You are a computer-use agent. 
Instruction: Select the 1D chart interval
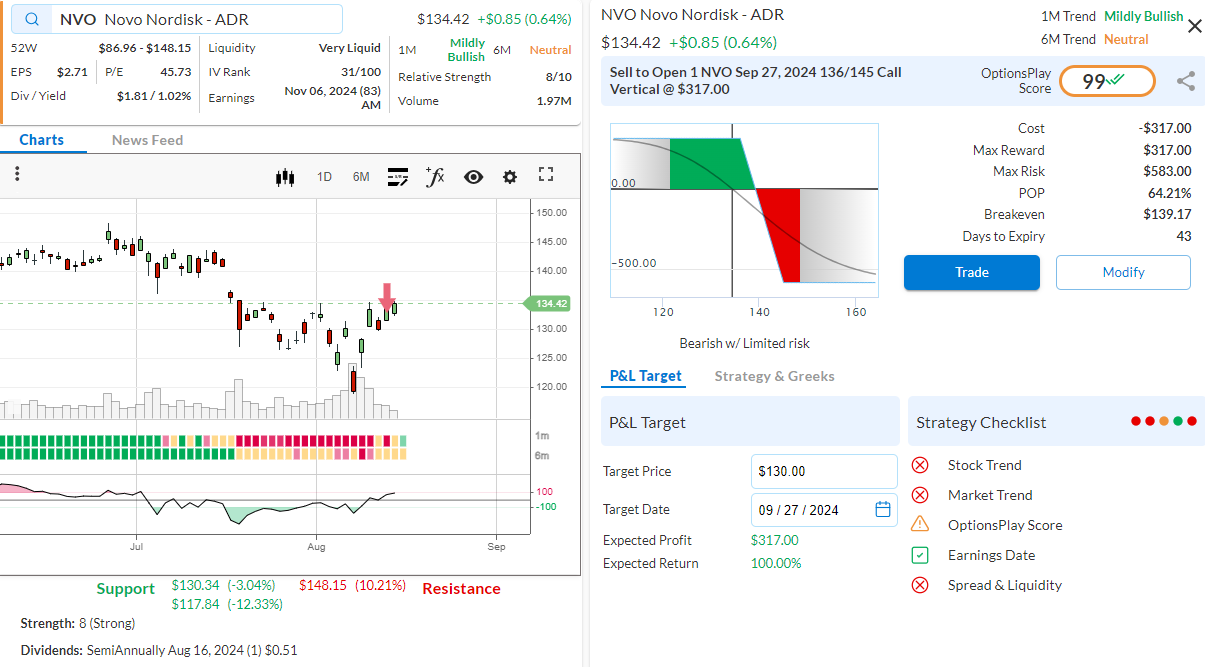pos(324,177)
